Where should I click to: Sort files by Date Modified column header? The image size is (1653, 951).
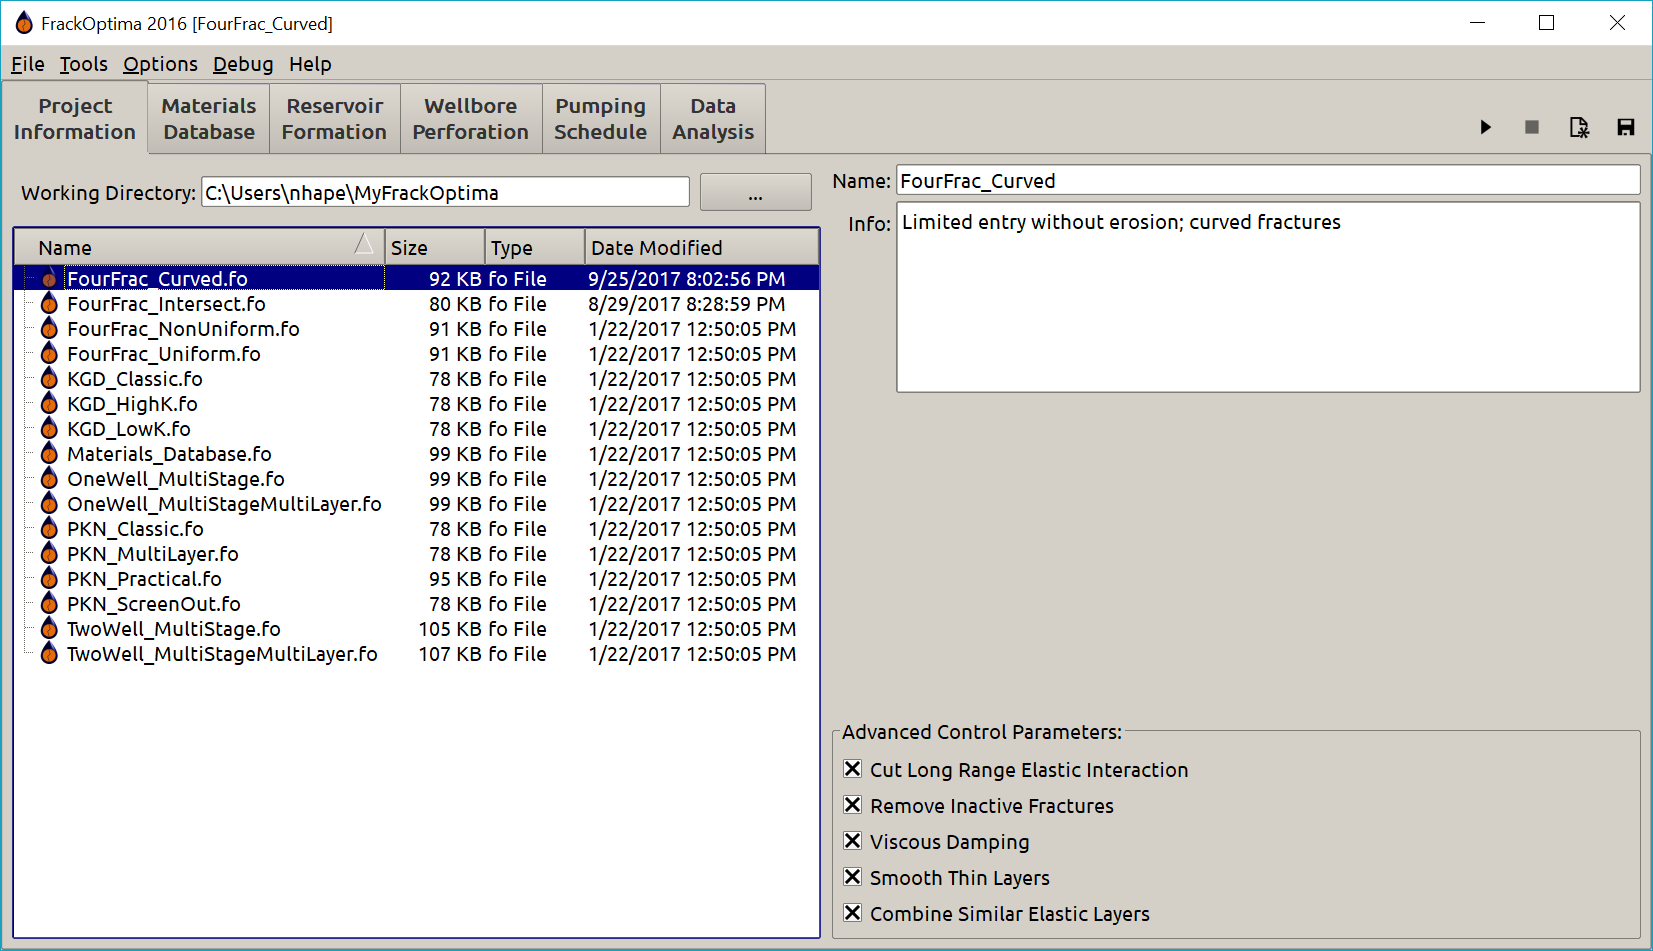[x=702, y=247]
